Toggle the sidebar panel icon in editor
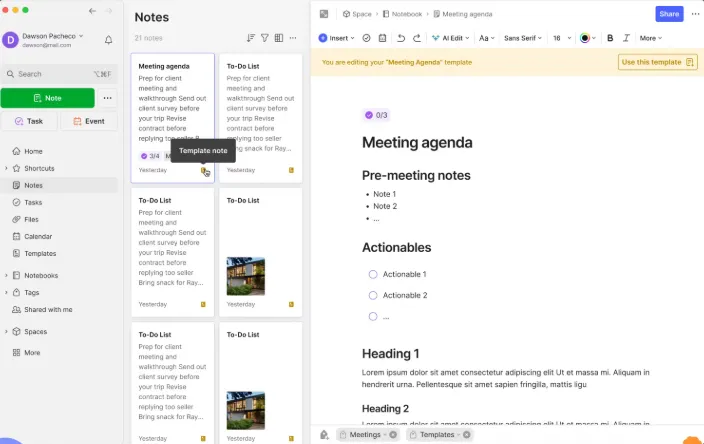The image size is (704, 444). point(324,14)
